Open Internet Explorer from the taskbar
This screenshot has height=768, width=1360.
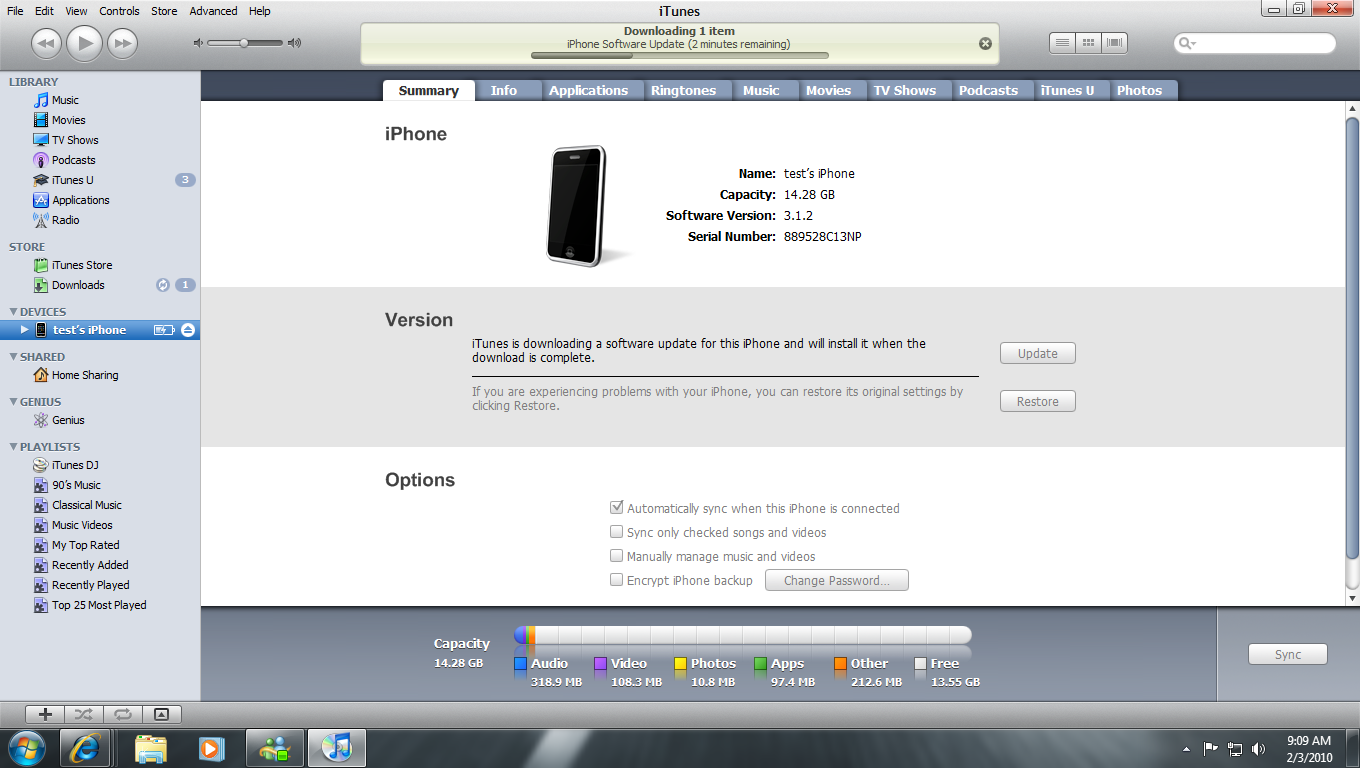click(x=85, y=747)
